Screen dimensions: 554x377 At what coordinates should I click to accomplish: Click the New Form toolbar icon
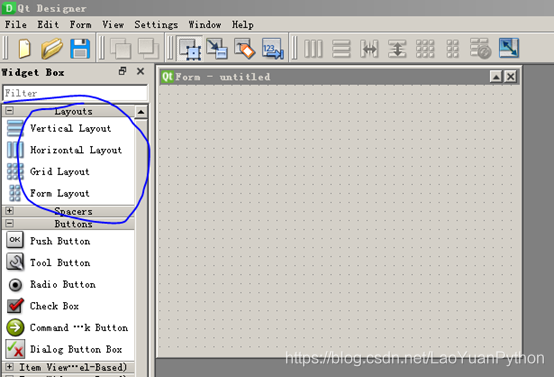click(24, 48)
